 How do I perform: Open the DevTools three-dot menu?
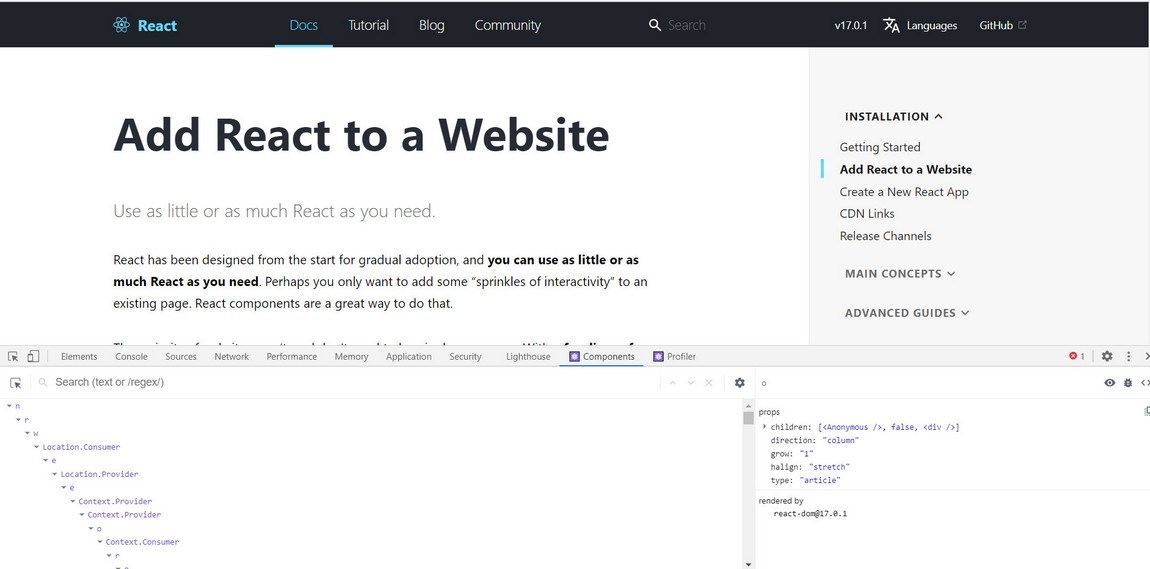click(x=1129, y=356)
